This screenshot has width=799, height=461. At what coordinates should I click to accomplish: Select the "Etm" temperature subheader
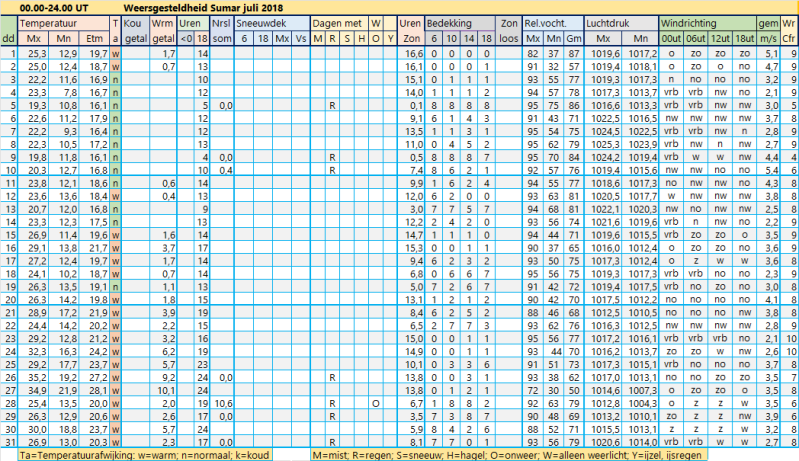click(96, 37)
